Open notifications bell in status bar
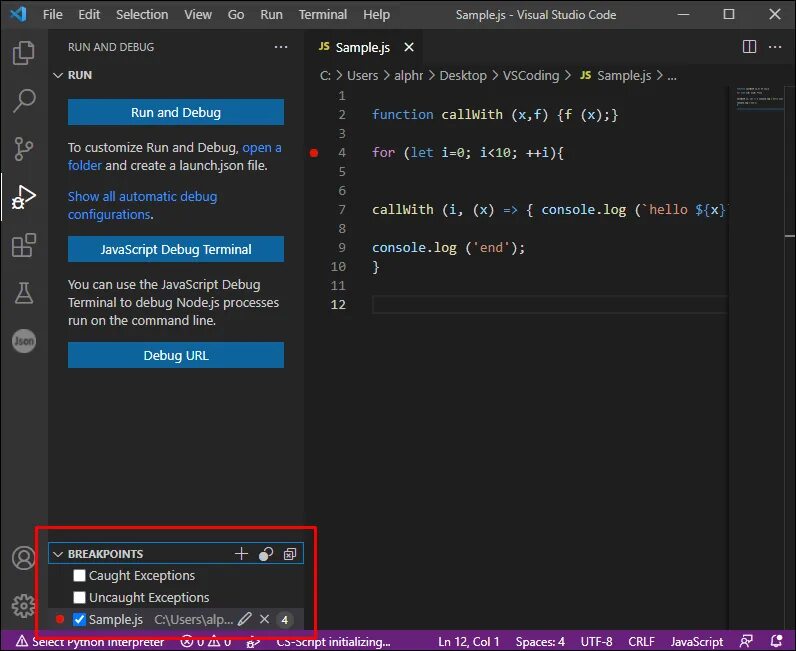Screen dimensions: 796x651 [776, 641]
